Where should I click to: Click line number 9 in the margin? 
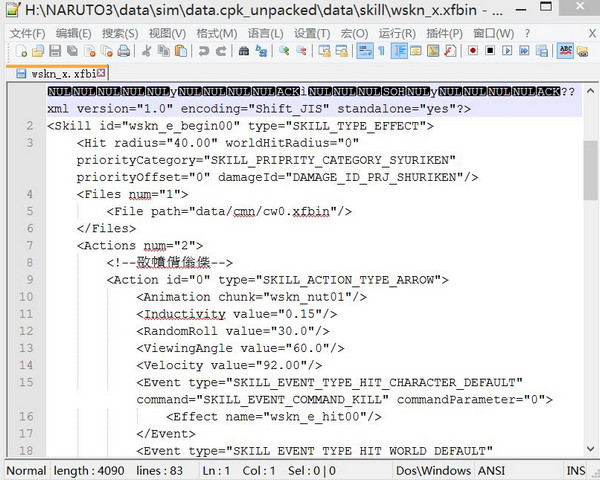(30, 280)
